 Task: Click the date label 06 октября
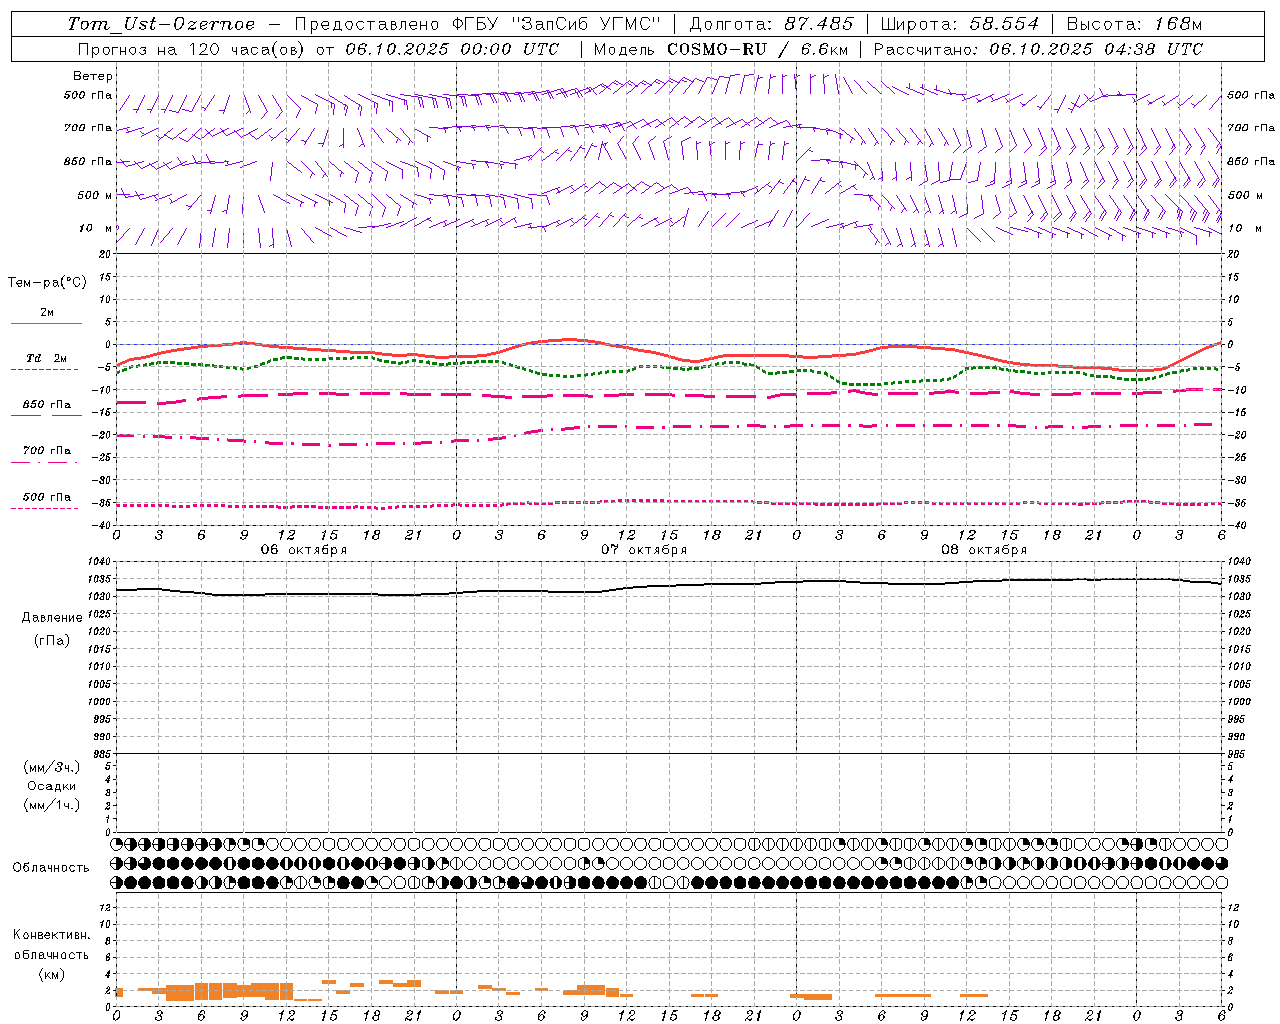[304, 550]
